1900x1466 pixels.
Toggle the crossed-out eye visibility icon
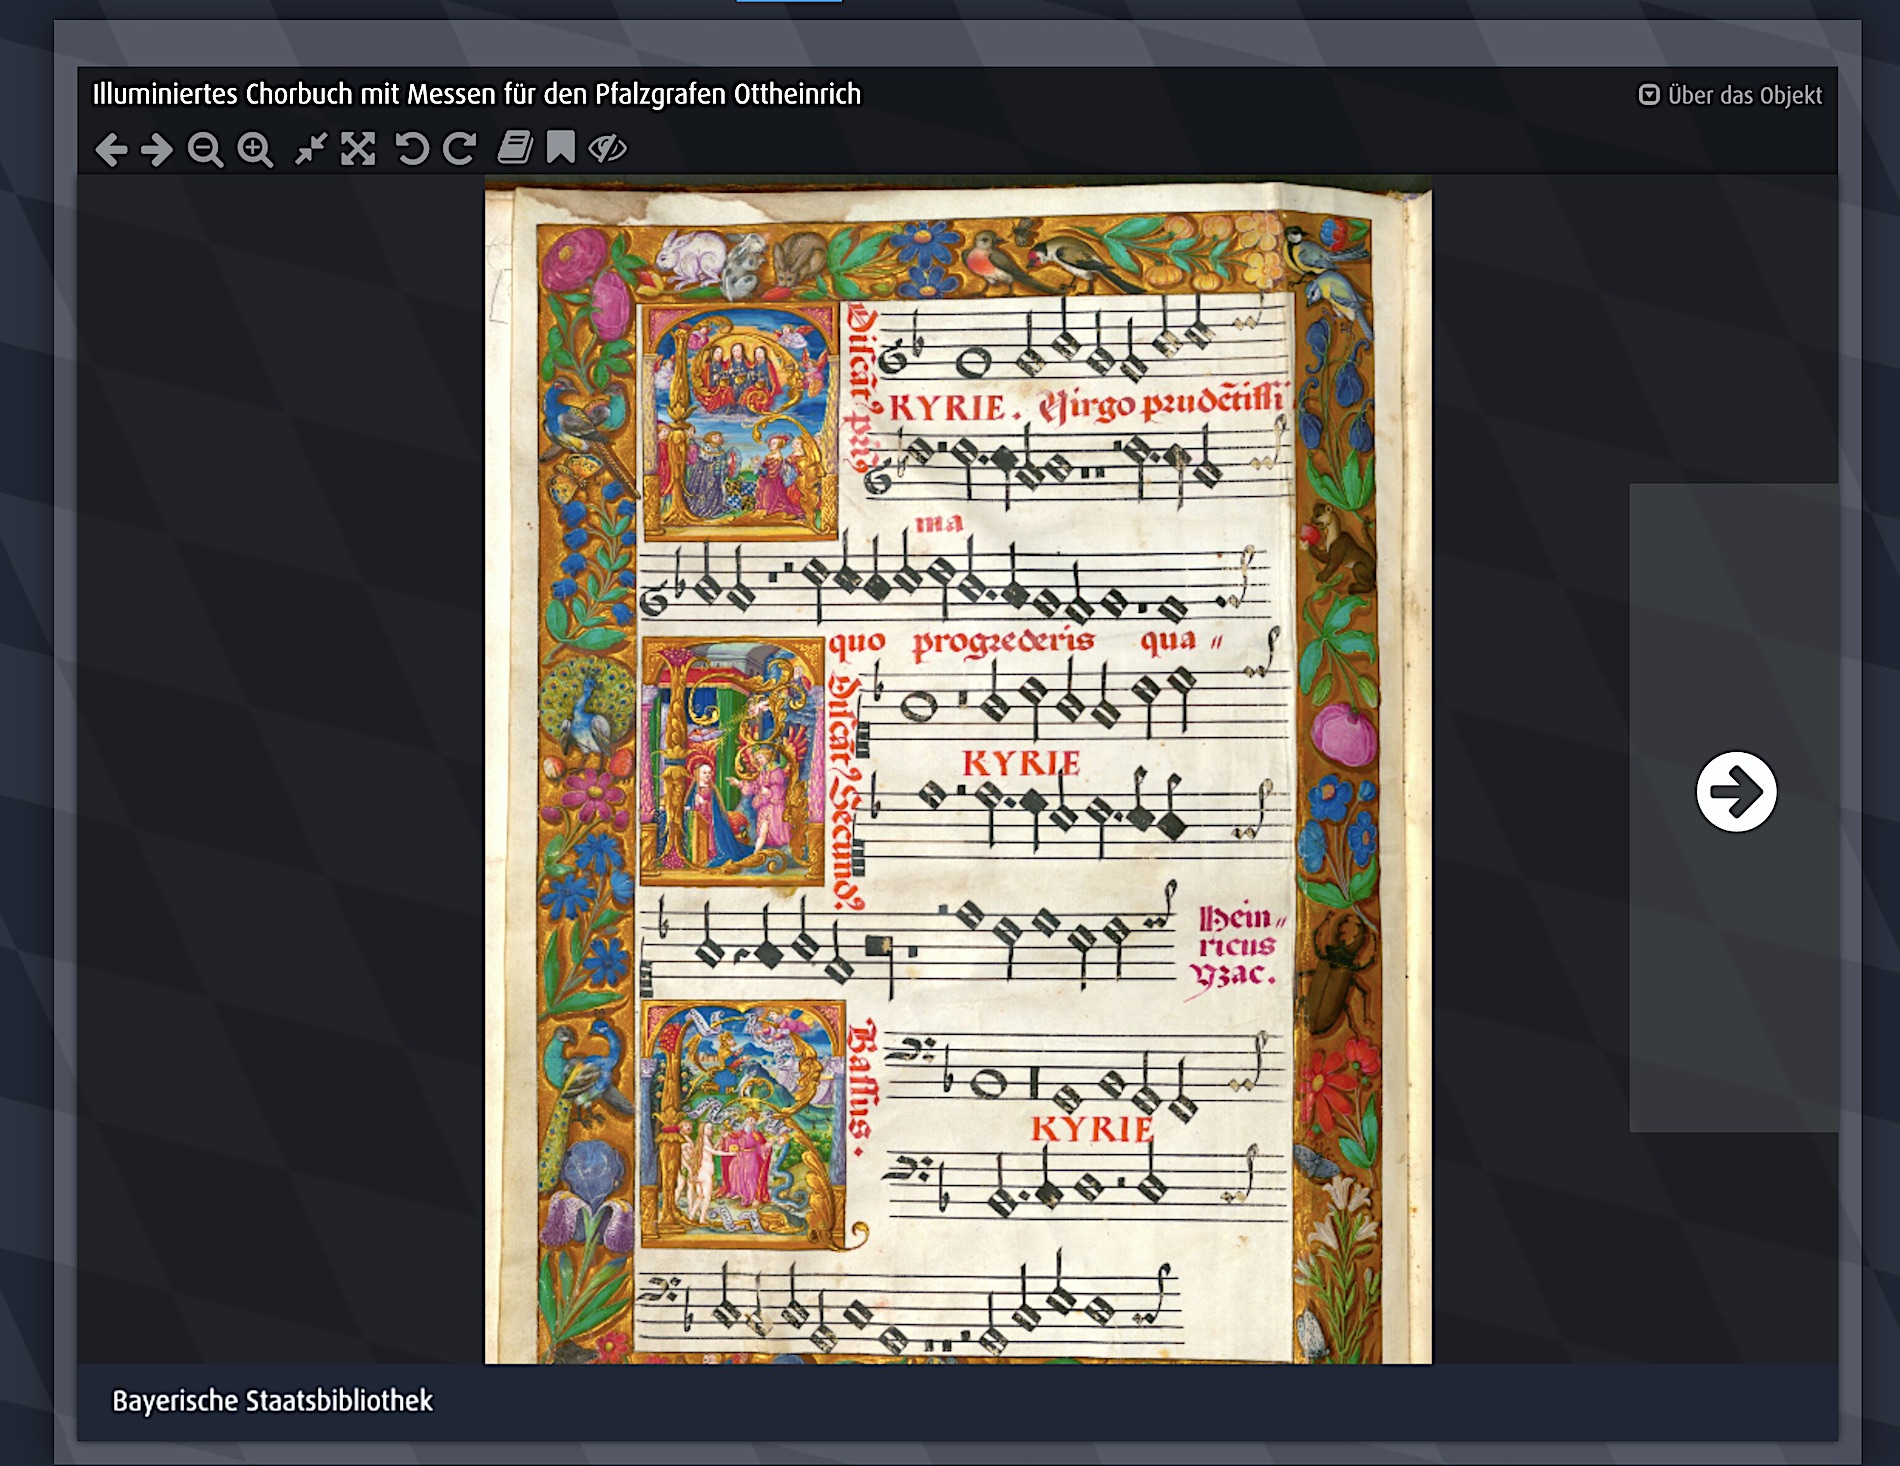click(x=607, y=149)
